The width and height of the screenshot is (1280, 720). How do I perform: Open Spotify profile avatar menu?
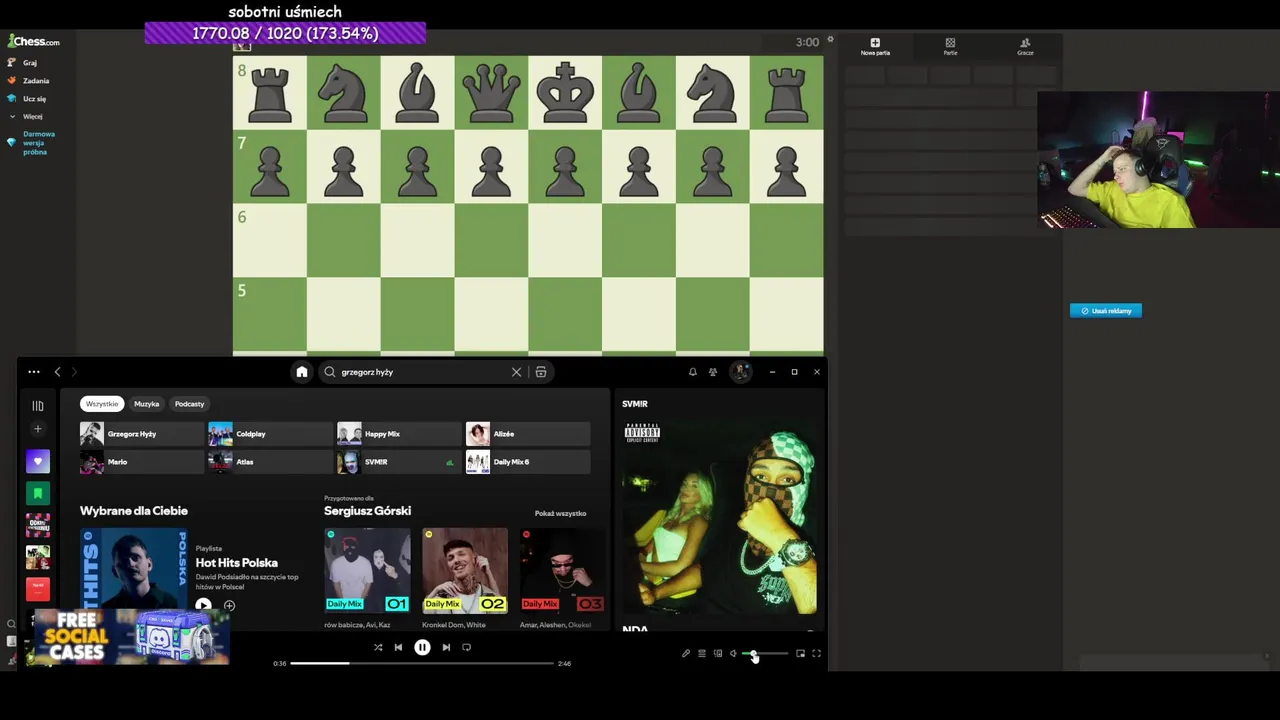pyautogui.click(x=741, y=372)
